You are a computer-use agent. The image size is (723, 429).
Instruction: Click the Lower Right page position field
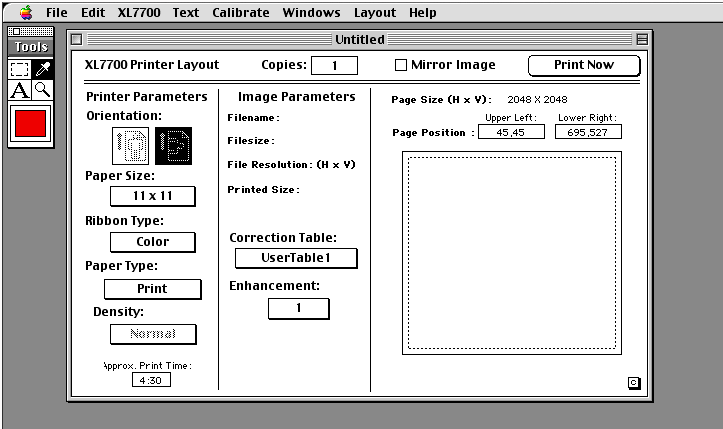point(588,132)
